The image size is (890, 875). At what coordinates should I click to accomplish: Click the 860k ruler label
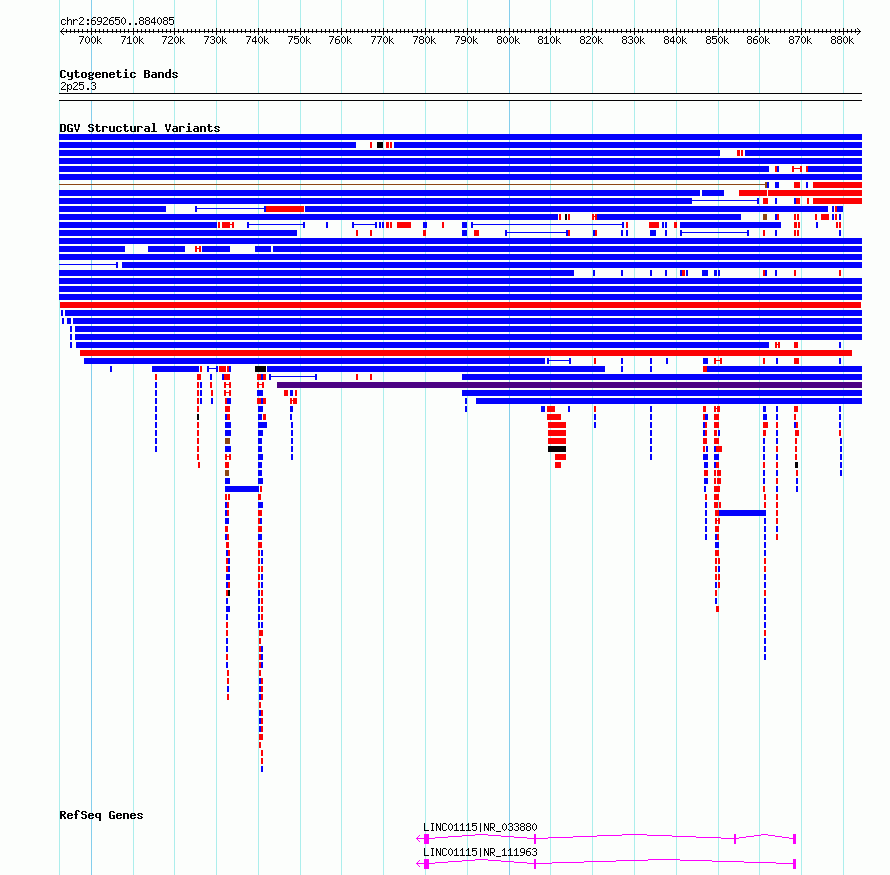758,41
